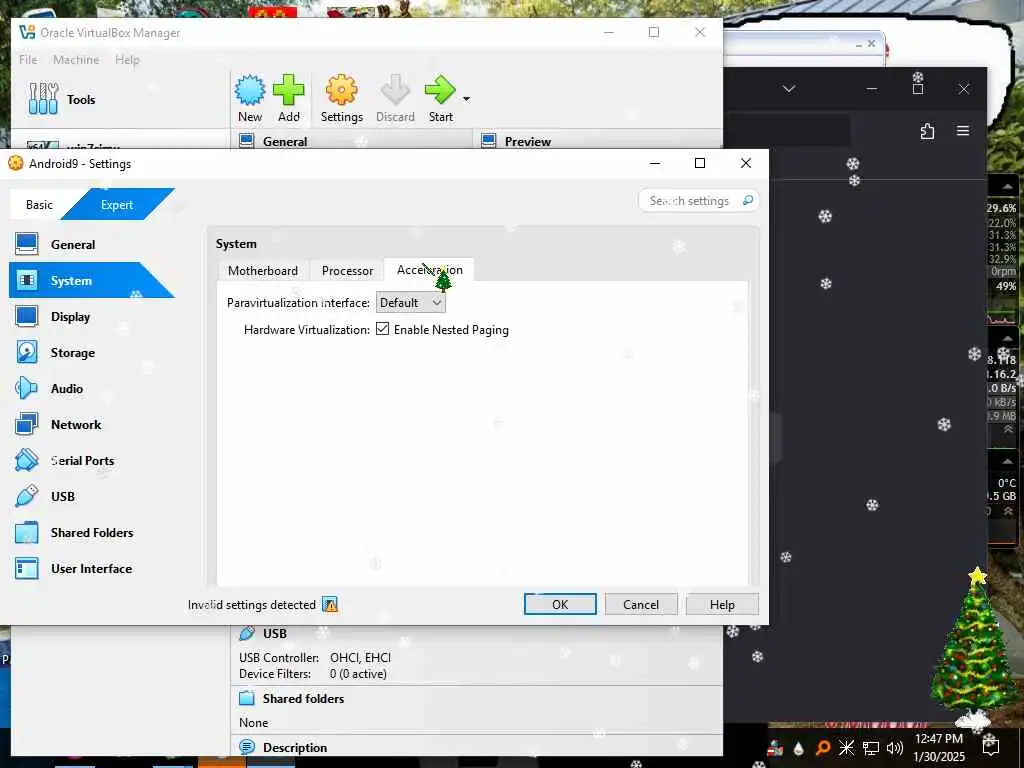This screenshot has height=768, width=1024.
Task: Click the extensions puzzle icon in dark window
Action: tap(927, 131)
